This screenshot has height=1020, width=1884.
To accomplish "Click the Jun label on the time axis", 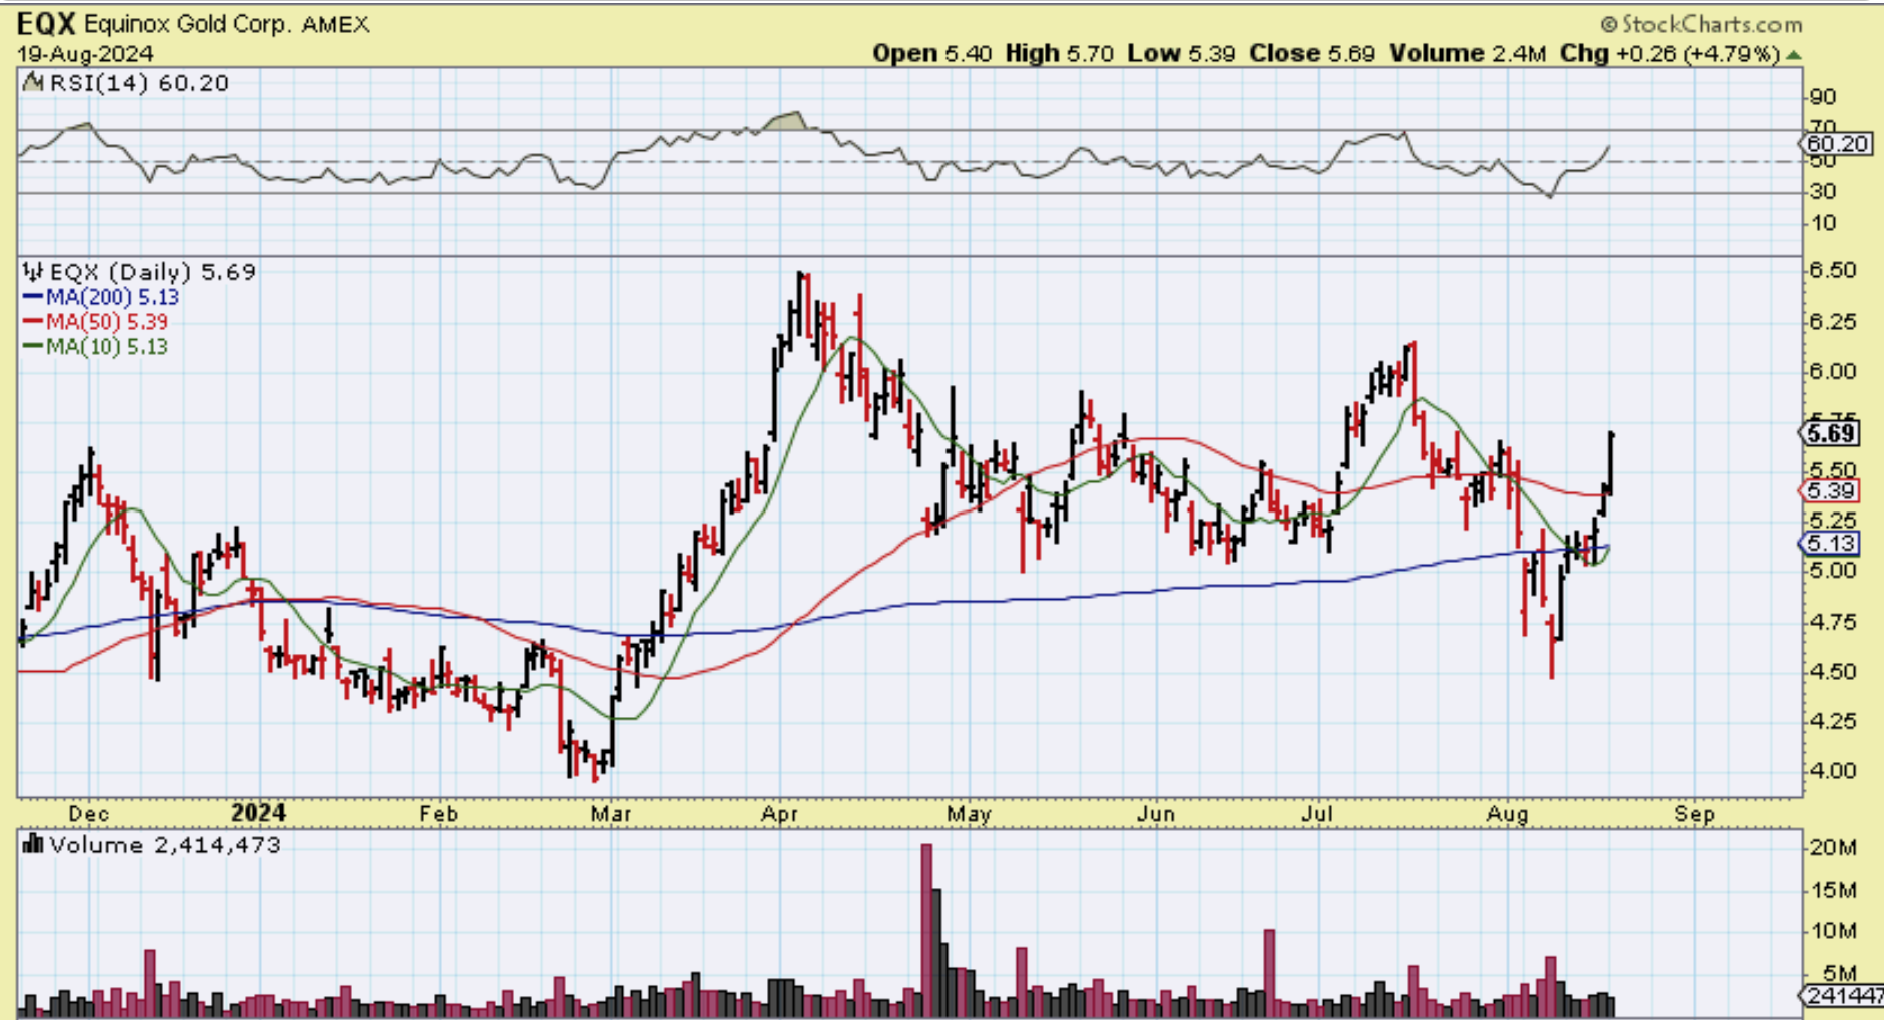I will click(1155, 814).
